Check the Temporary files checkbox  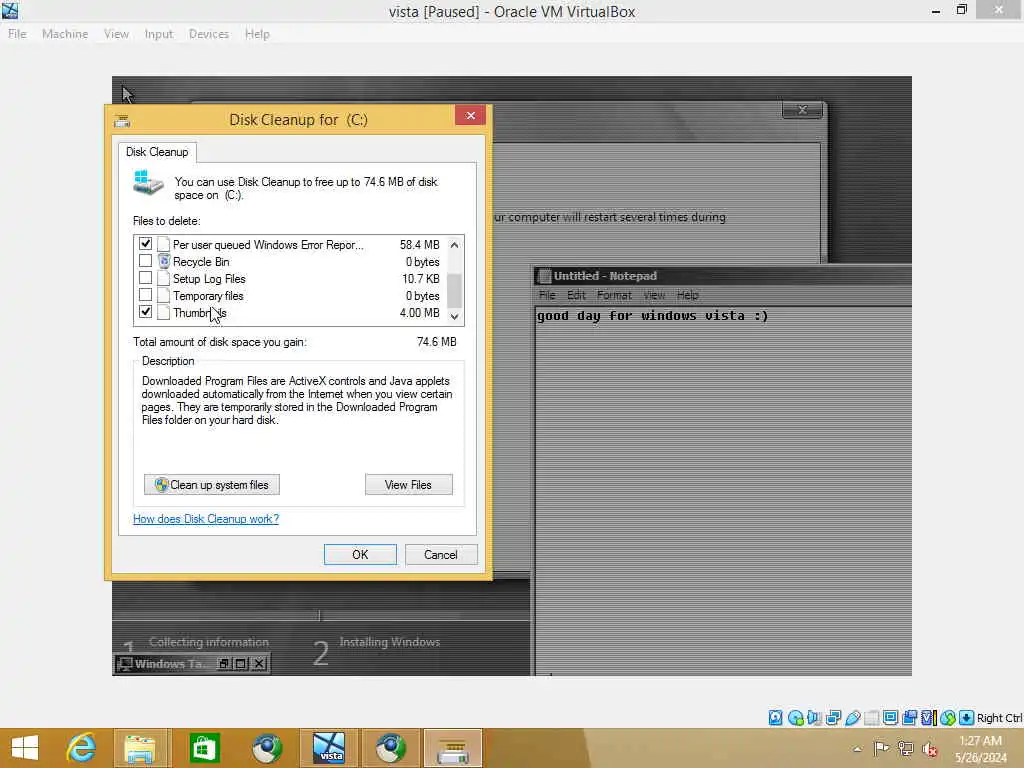[x=146, y=295]
